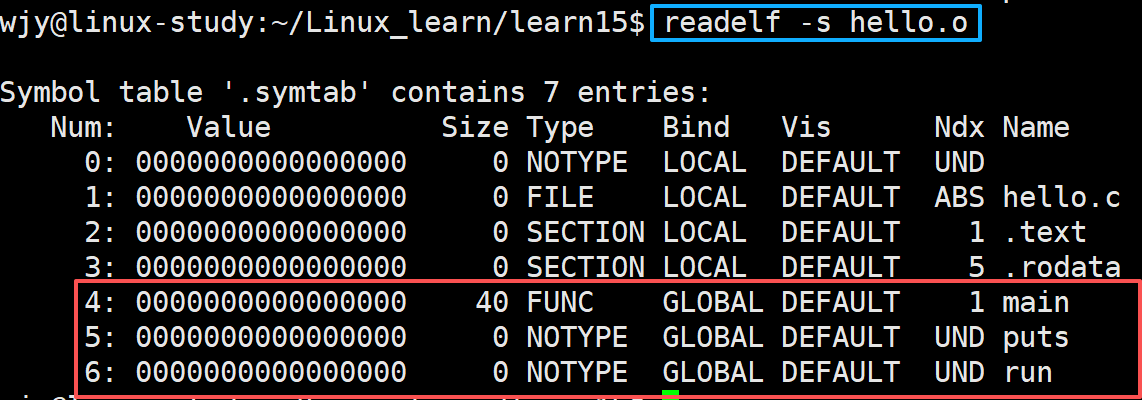
Task: Click the 'Size' column header
Action: tap(475, 128)
